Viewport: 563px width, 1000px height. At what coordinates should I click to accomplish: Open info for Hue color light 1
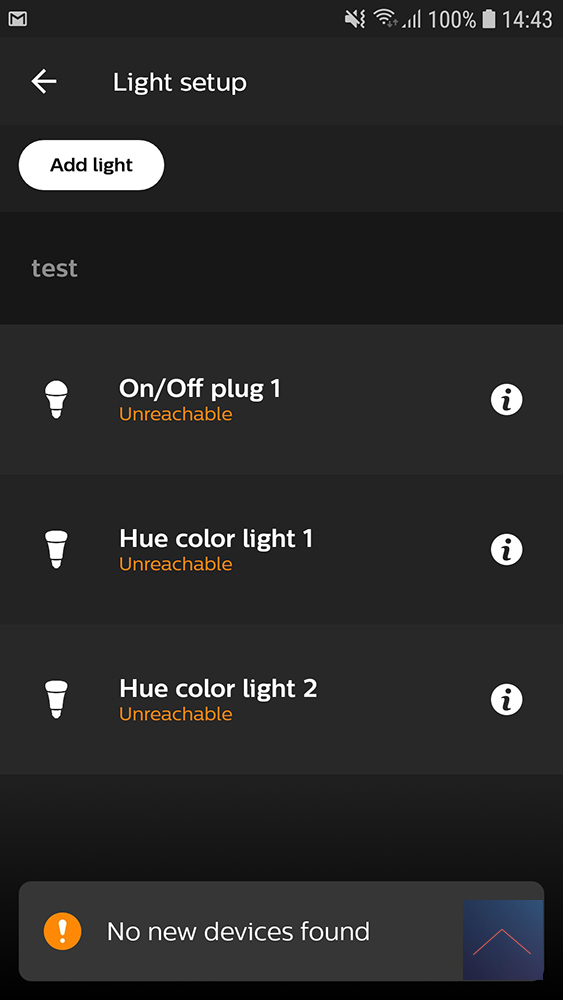[506, 549]
